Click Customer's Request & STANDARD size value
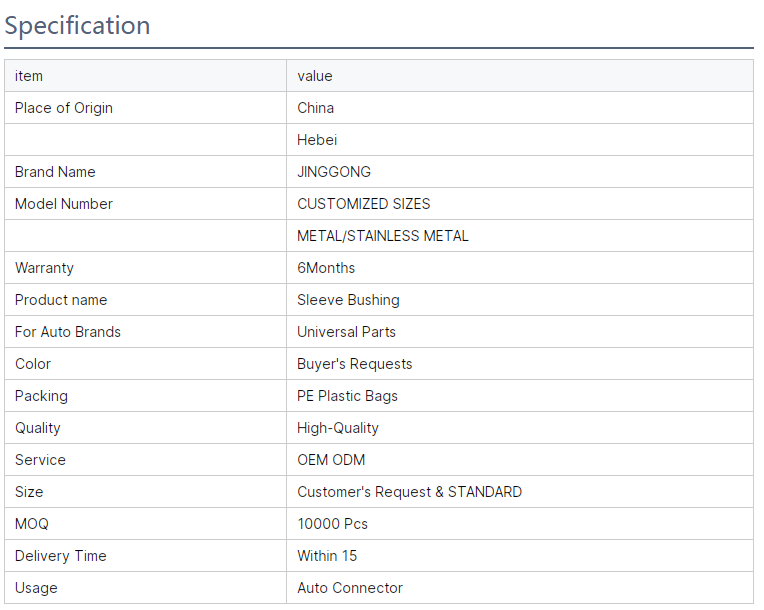Screen dimensions: 764x610 coord(409,492)
